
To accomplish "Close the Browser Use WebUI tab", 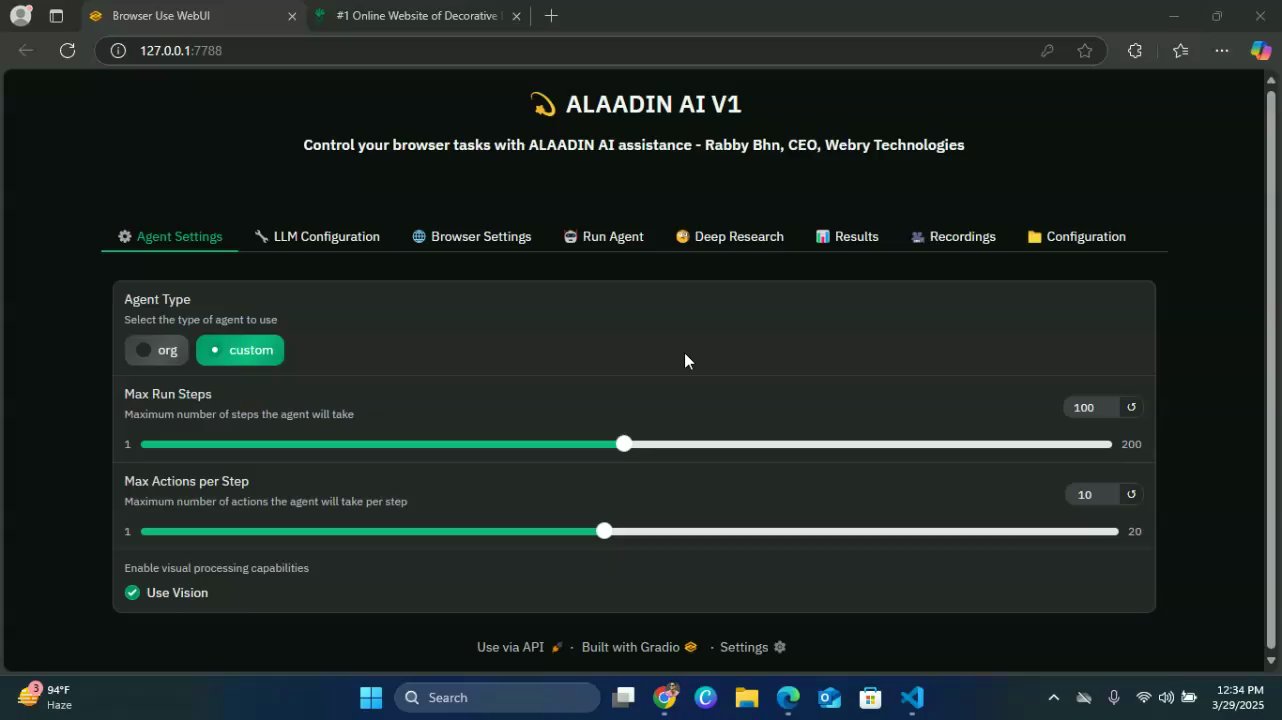I will click(292, 16).
